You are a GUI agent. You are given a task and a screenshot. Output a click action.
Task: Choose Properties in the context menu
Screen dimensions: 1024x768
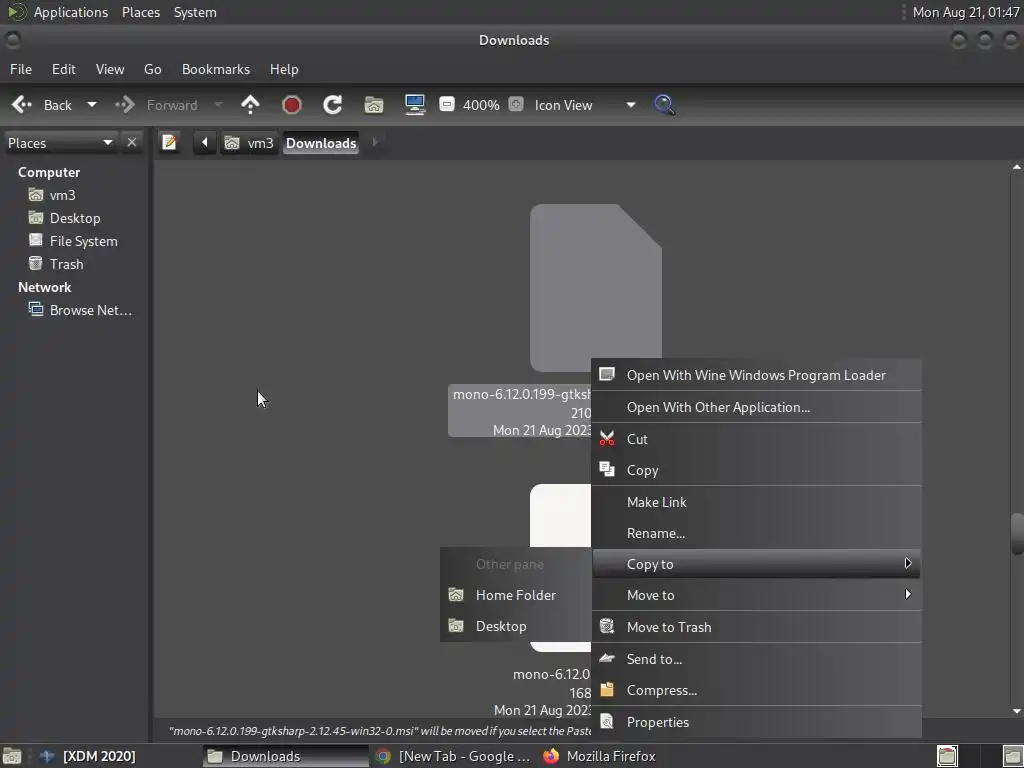coord(756,722)
